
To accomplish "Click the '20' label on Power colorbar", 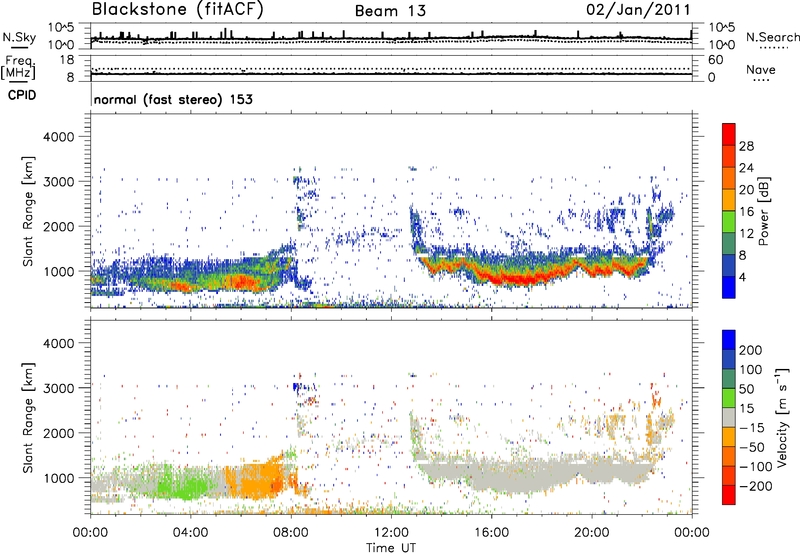I will pos(746,190).
